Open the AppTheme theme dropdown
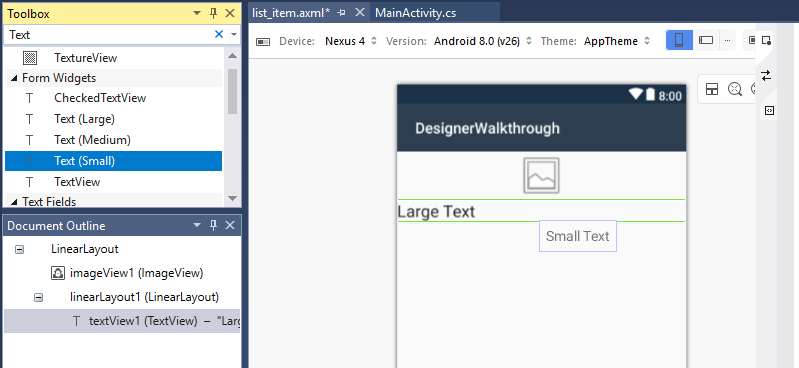The height and width of the screenshot is (368, 799). tap(617, 41)
